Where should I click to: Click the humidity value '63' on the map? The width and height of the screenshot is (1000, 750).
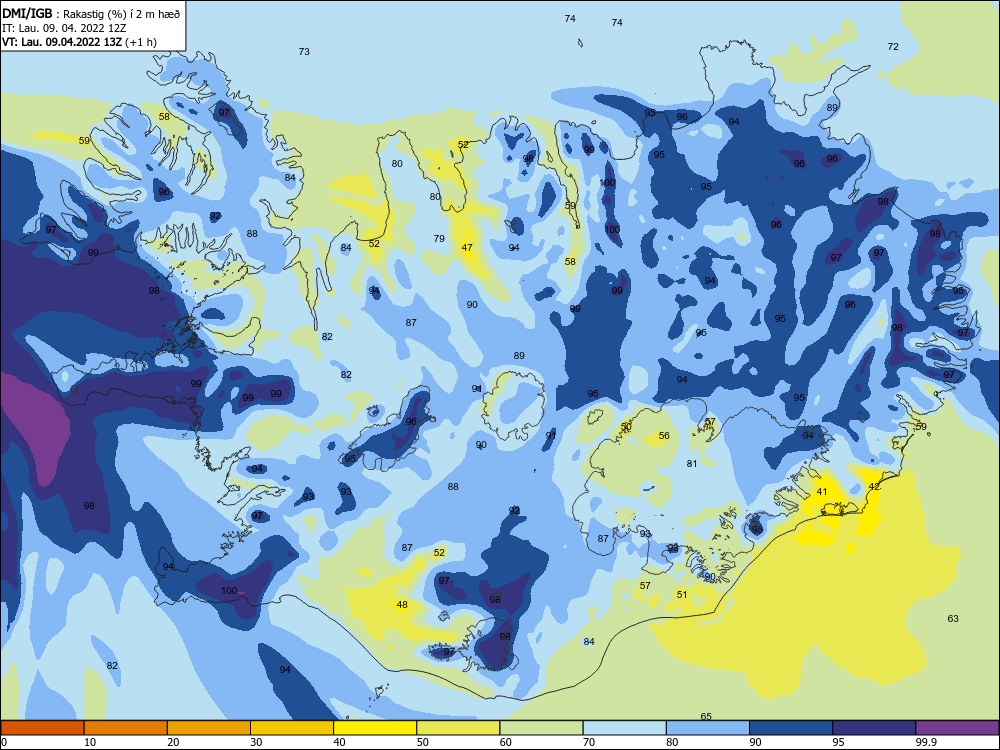point(953,619)
